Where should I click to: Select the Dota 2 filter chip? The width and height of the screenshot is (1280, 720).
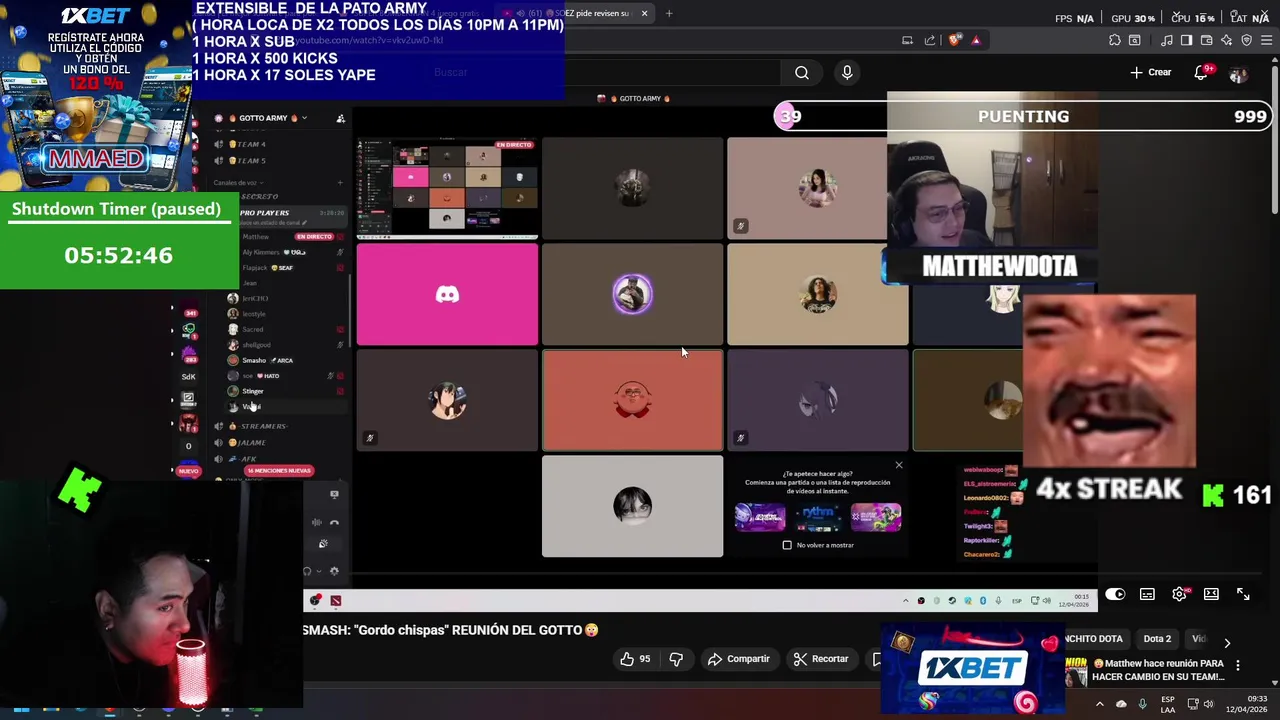point(1157,638)
